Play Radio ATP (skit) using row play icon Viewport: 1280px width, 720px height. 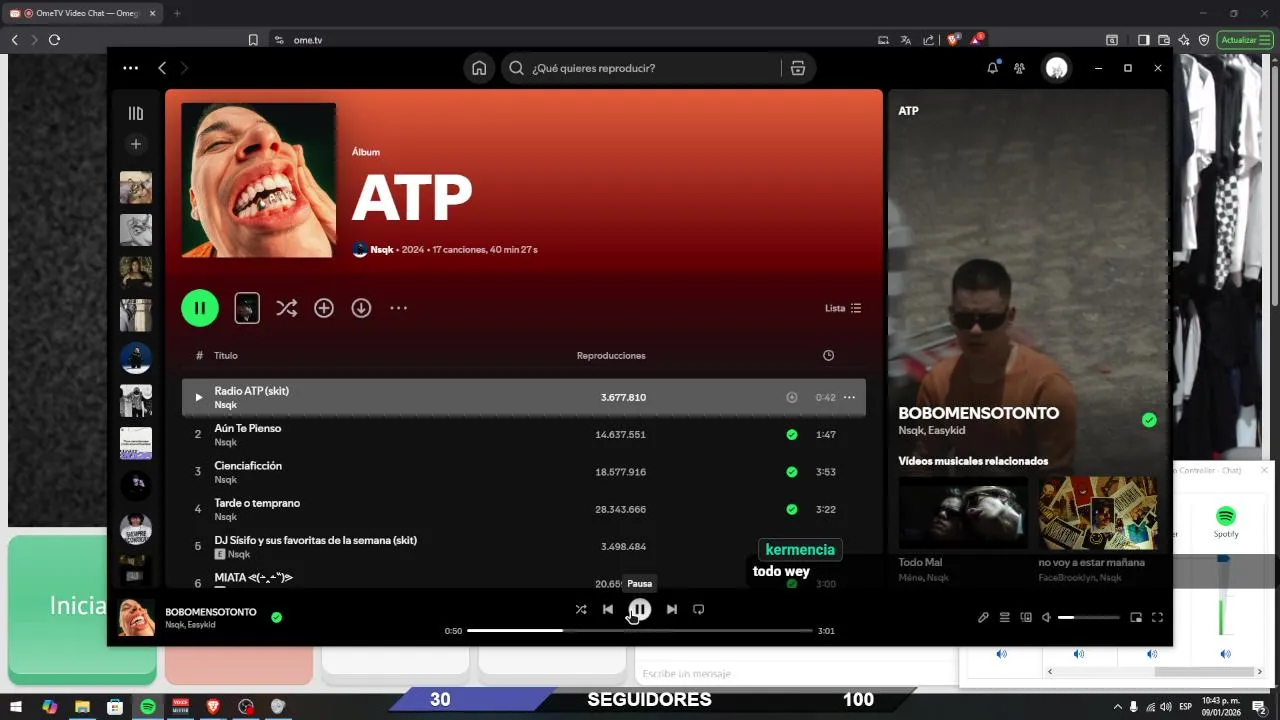[x=198, y=397]
